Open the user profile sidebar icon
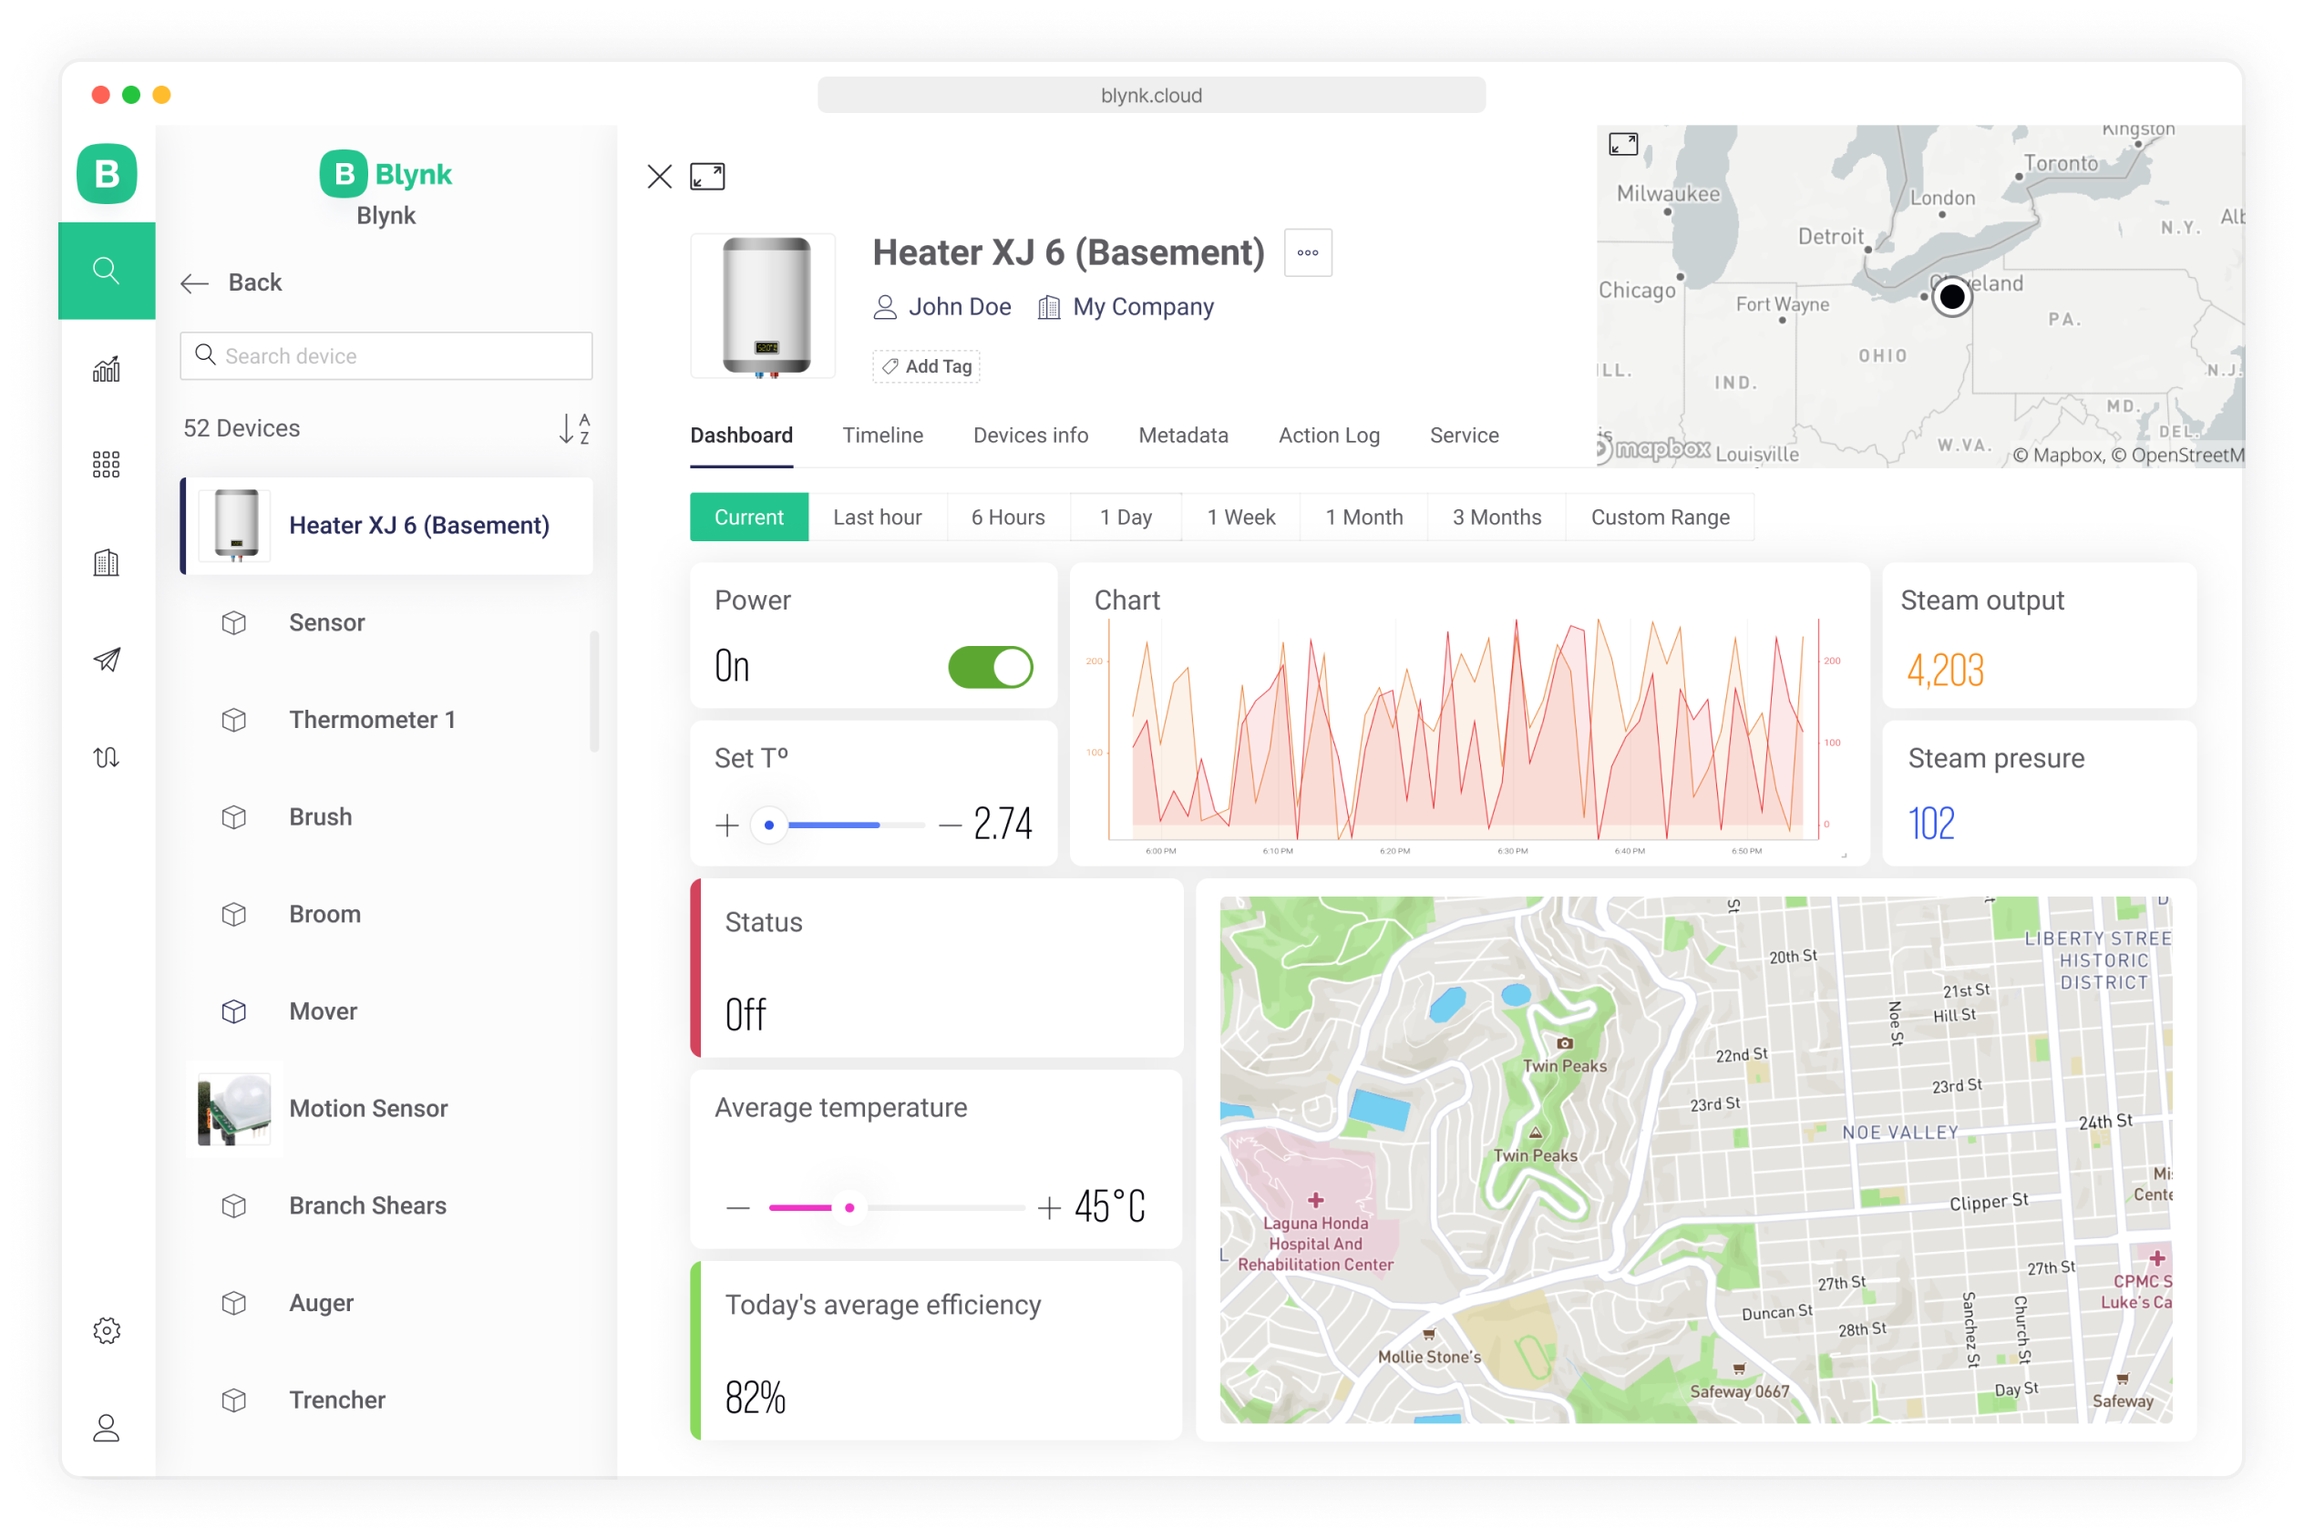Image resolution: width=2304 pixels, height=1538 pixels. click(106, 1427)
